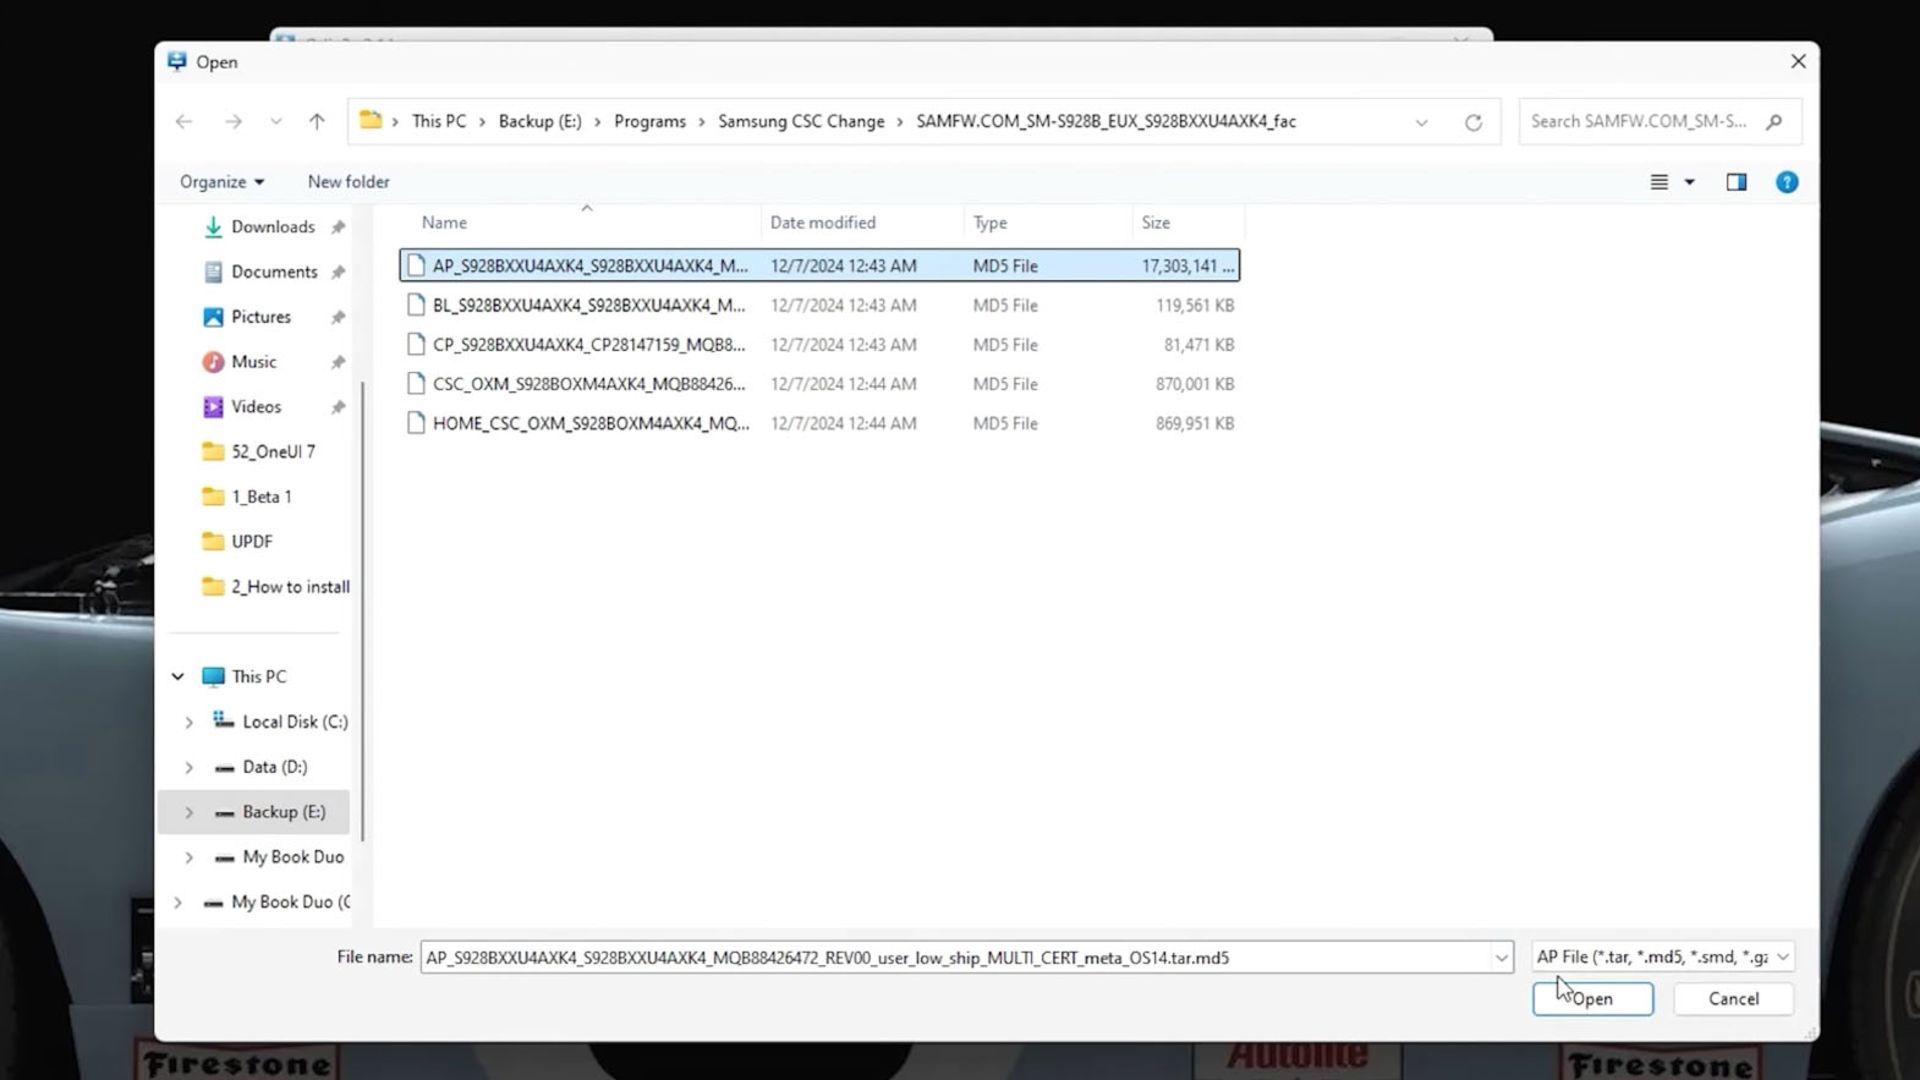Select the CP_S928BXXU4AXK4 file

coord(819,345)
